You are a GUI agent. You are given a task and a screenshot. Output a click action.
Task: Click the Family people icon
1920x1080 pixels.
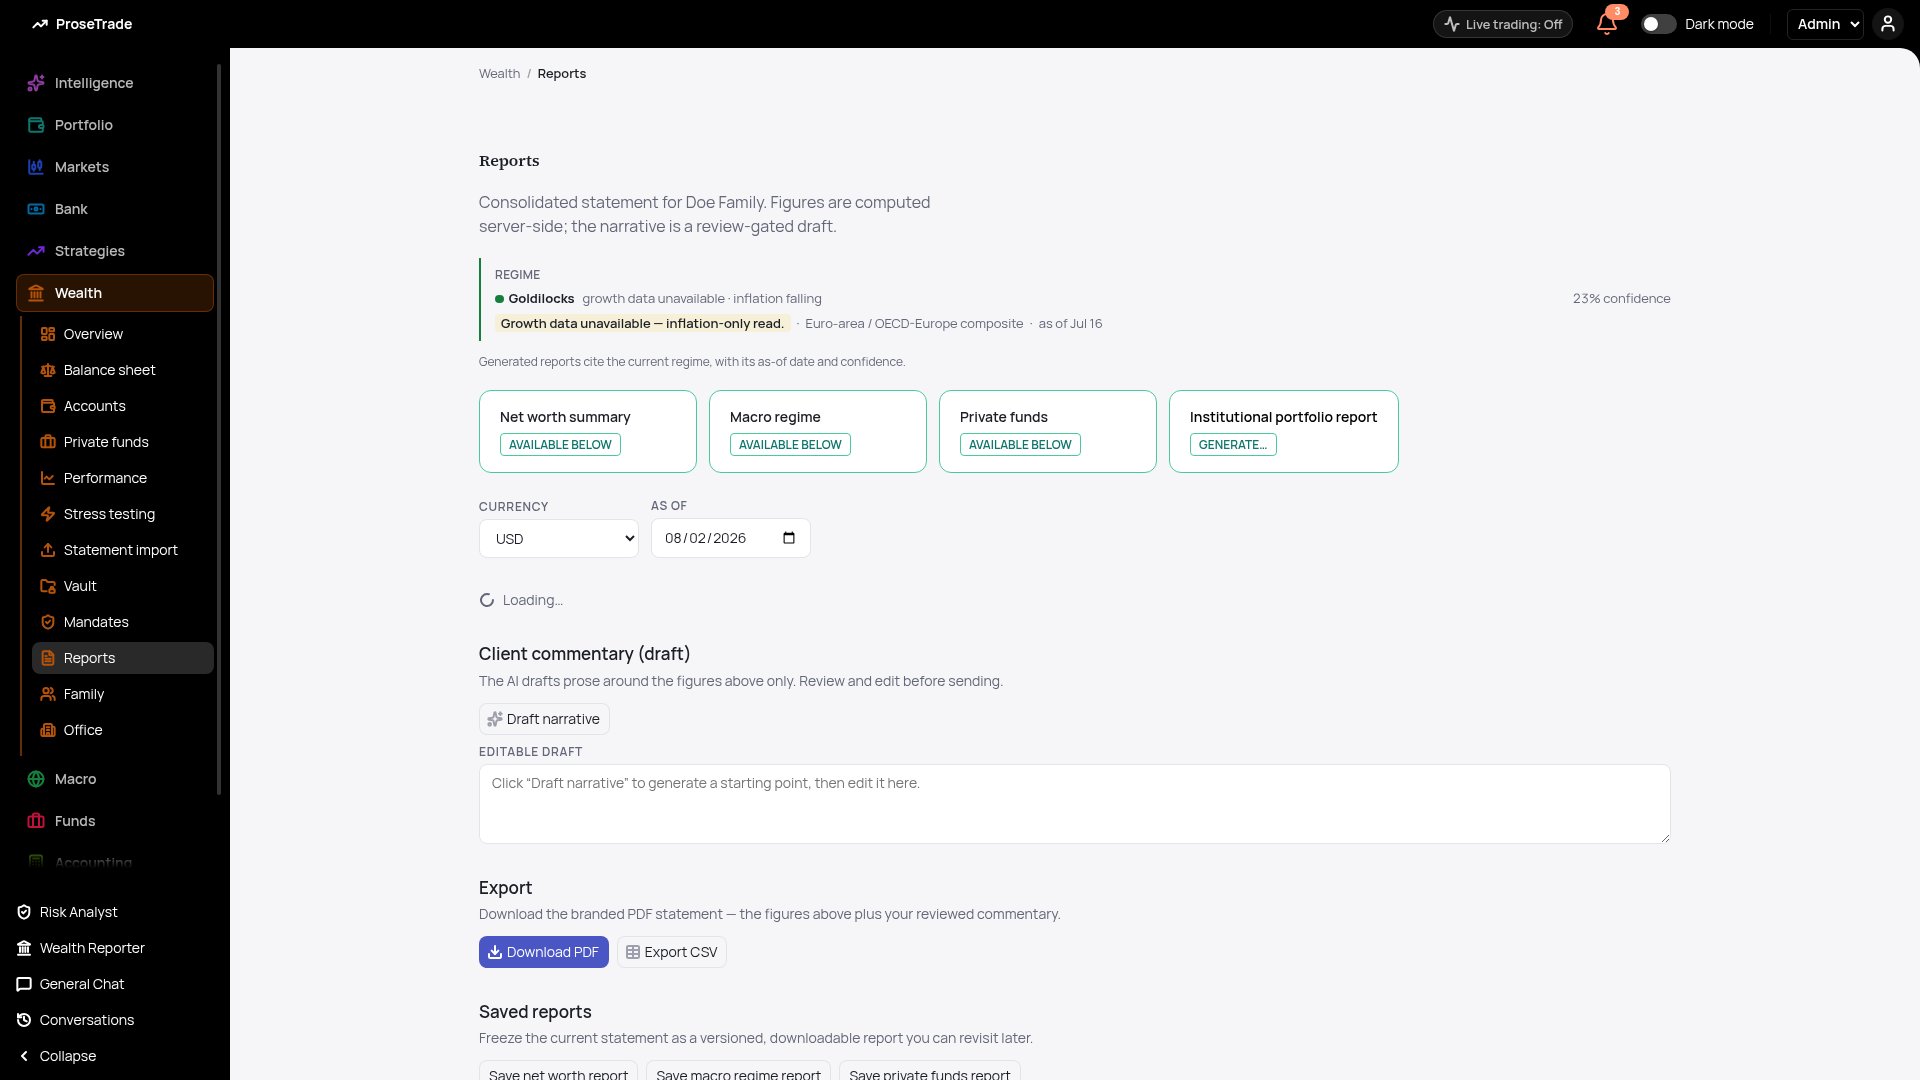point(48,694)
